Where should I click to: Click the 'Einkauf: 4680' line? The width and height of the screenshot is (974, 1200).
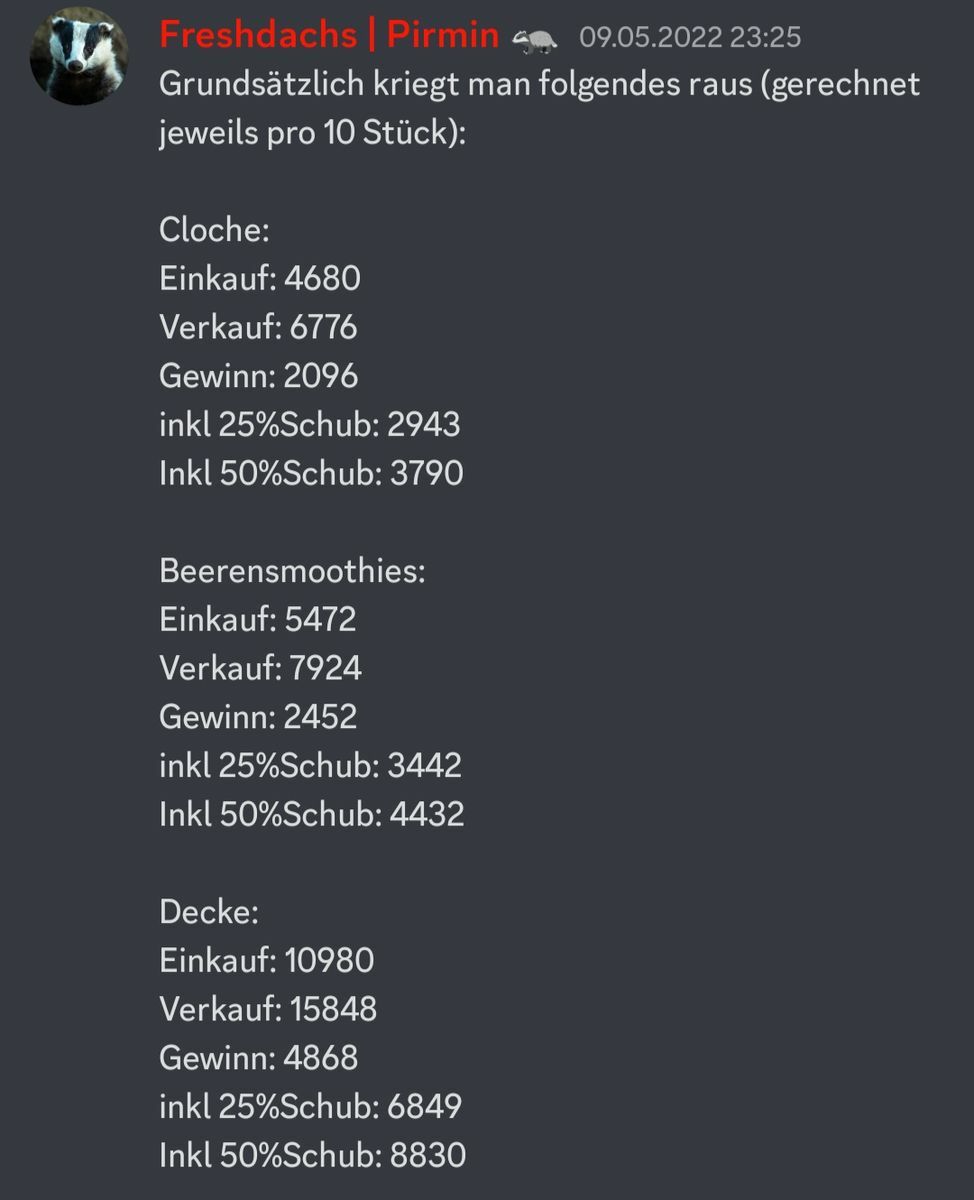[x=259, y=278]
